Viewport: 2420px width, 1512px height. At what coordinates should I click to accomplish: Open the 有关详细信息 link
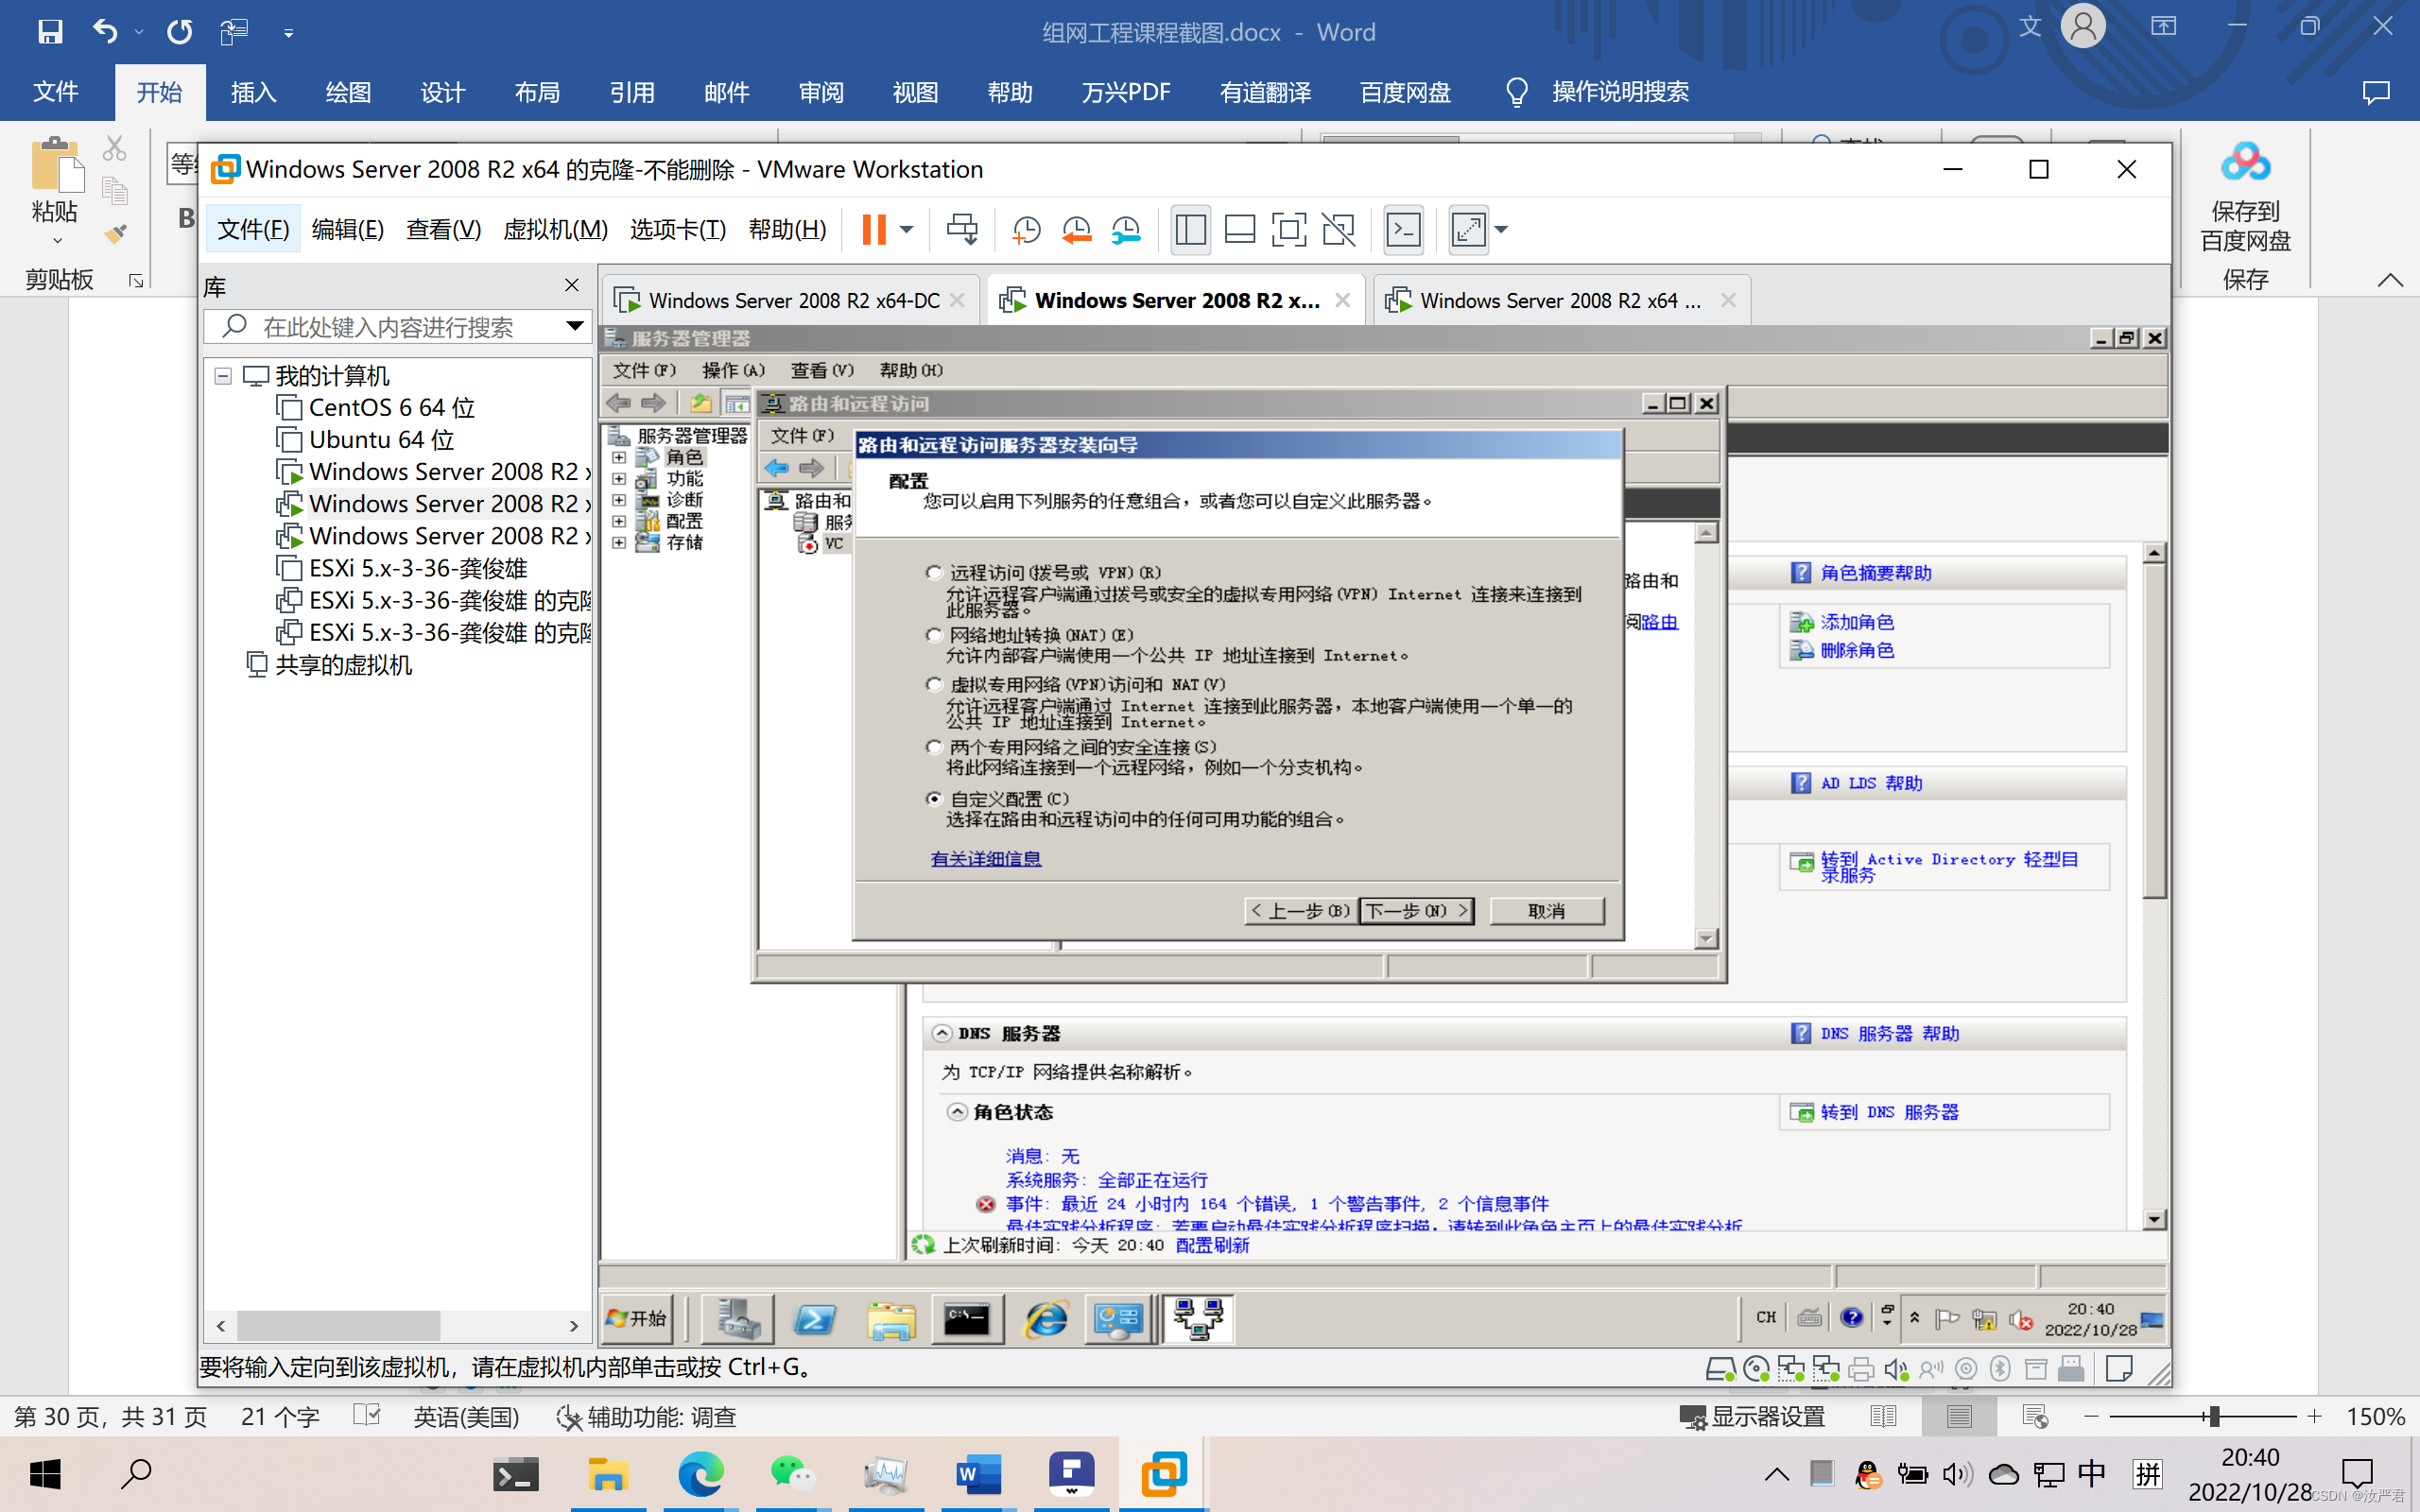click(985, 859)
